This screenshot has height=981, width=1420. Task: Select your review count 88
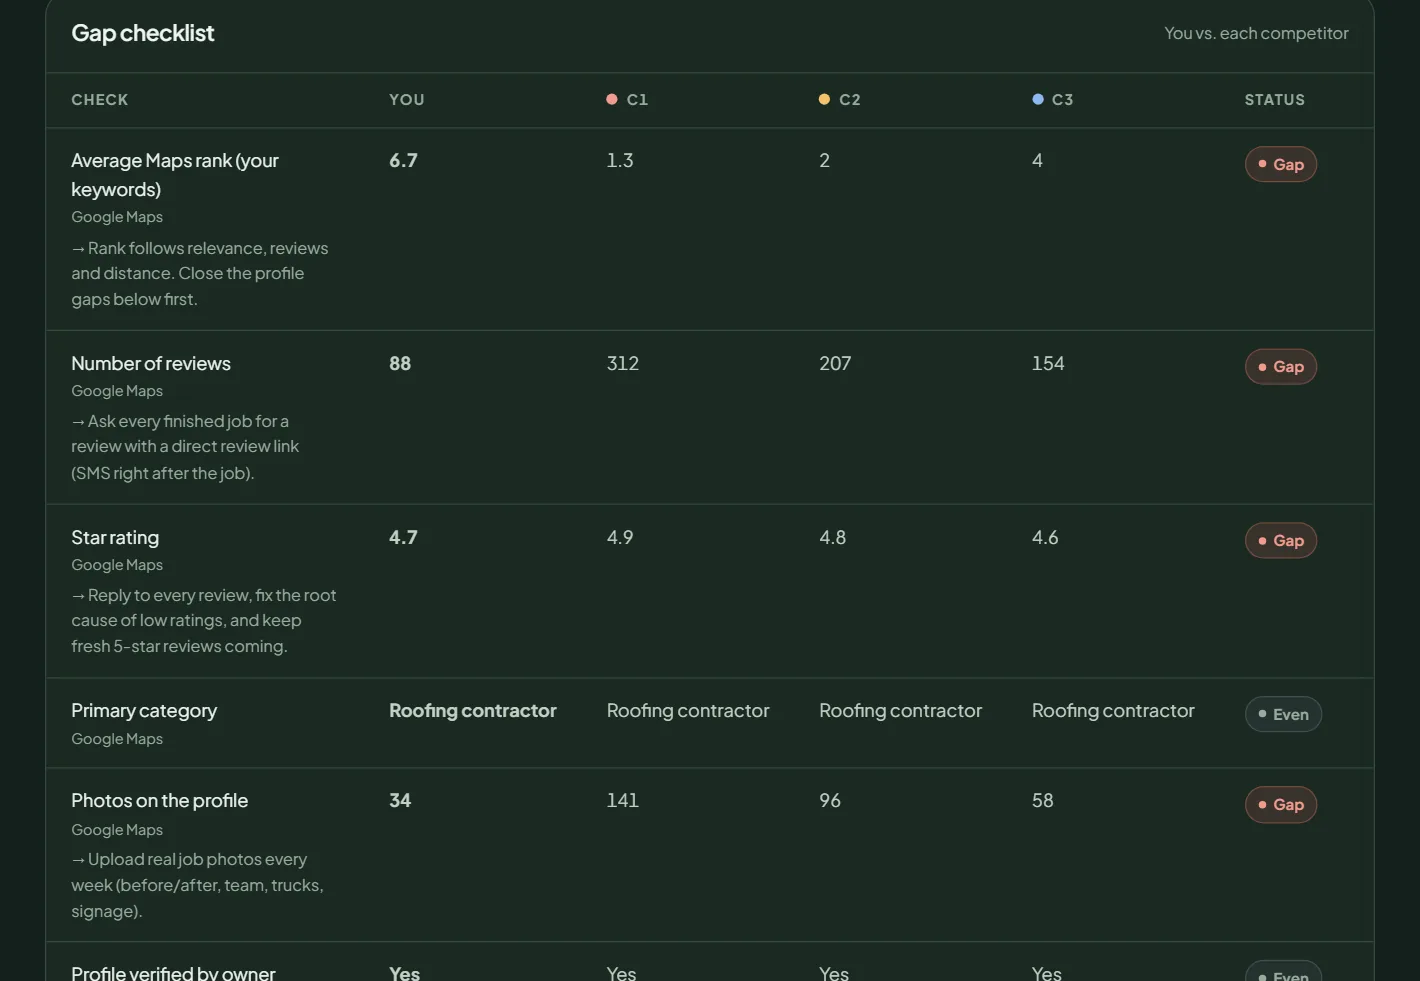(400, 363)
